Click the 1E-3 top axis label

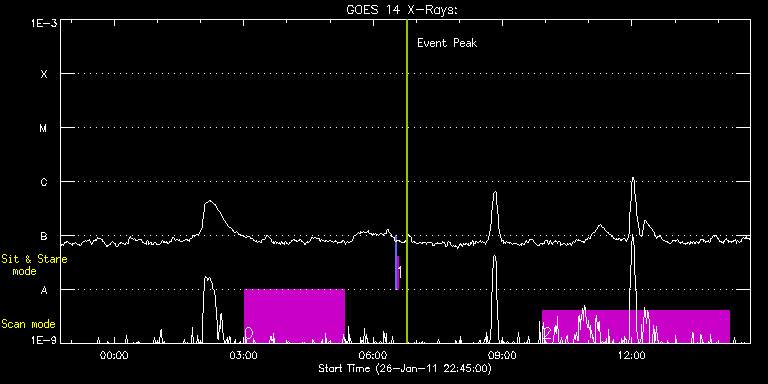pos(44,23)
